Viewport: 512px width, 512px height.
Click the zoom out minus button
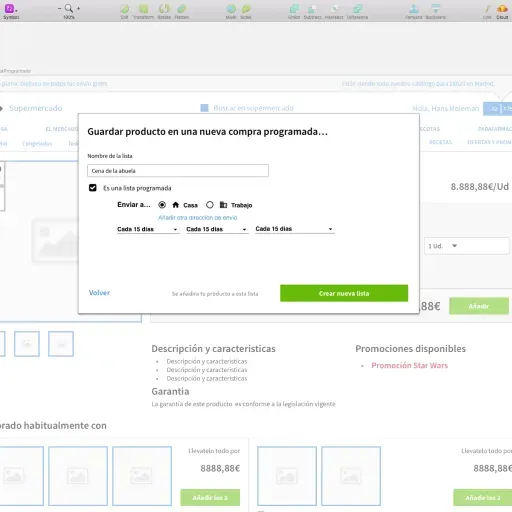(x=59, y=8)
